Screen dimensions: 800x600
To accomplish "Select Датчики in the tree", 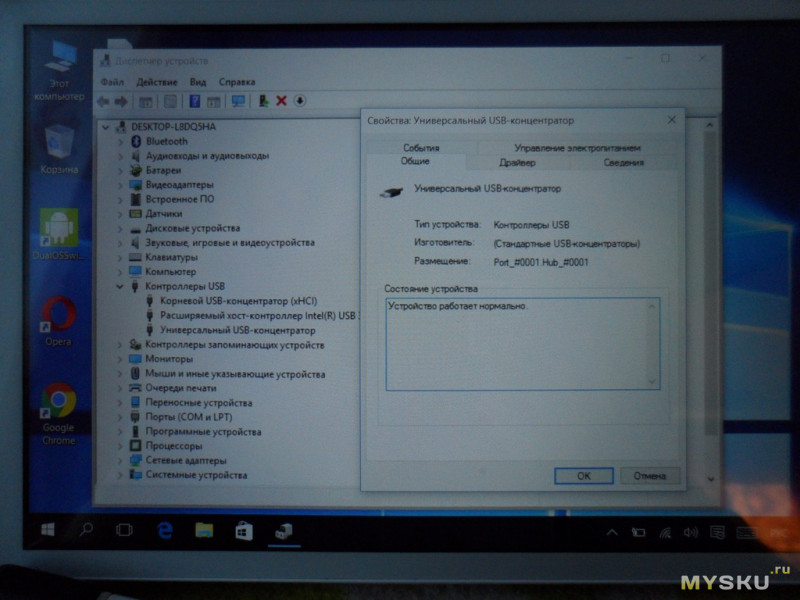I will pyautogui.click(x=163, y=214).
